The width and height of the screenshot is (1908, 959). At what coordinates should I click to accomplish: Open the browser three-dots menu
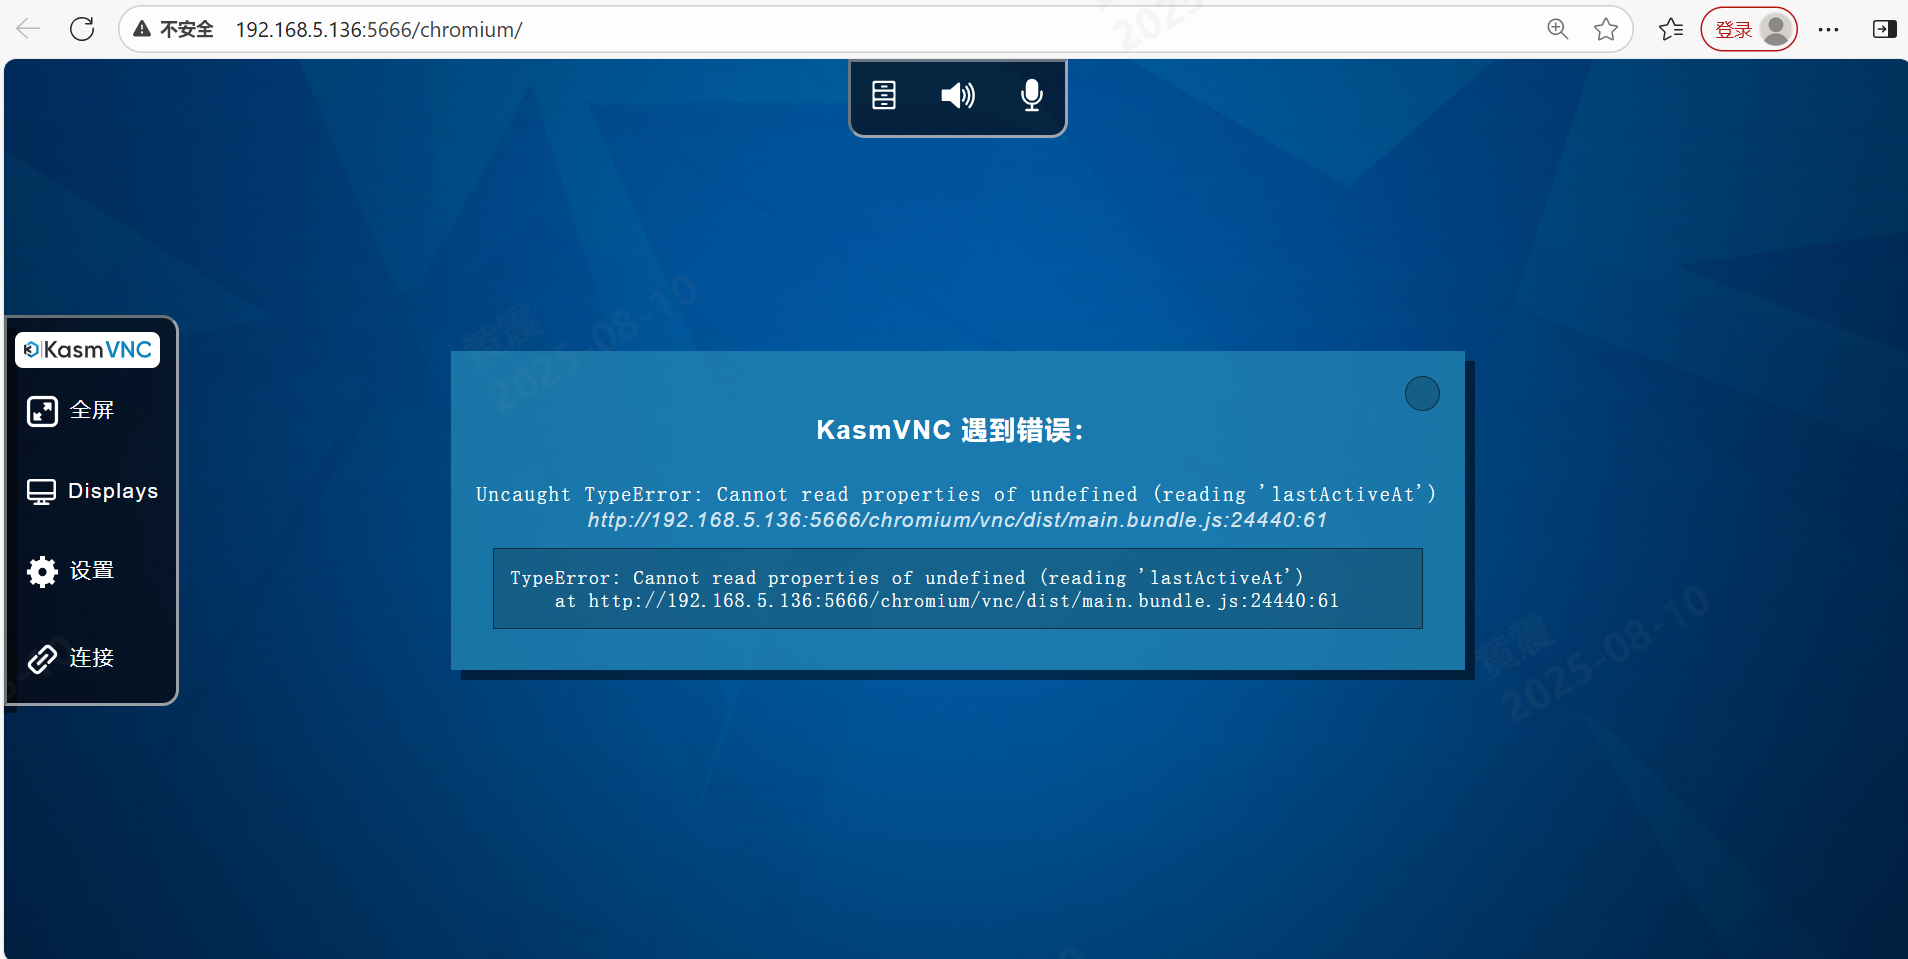coord(1829,29)
